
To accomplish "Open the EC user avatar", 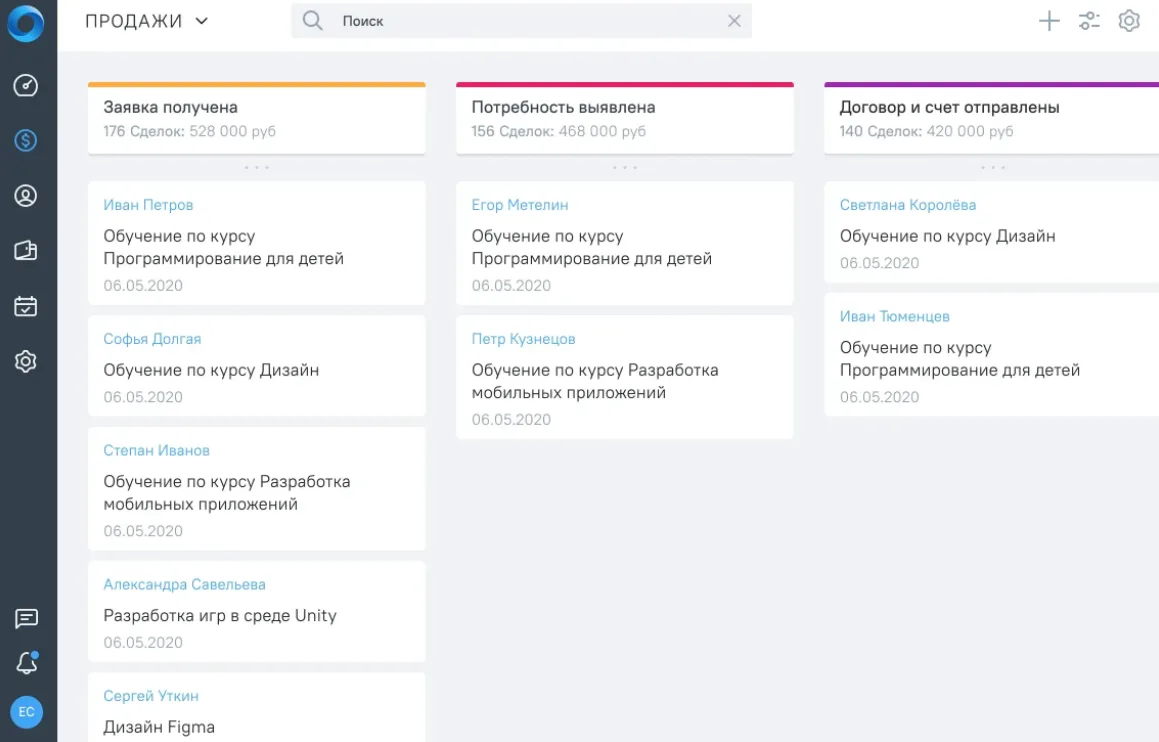I will click(x=27, y=712).
